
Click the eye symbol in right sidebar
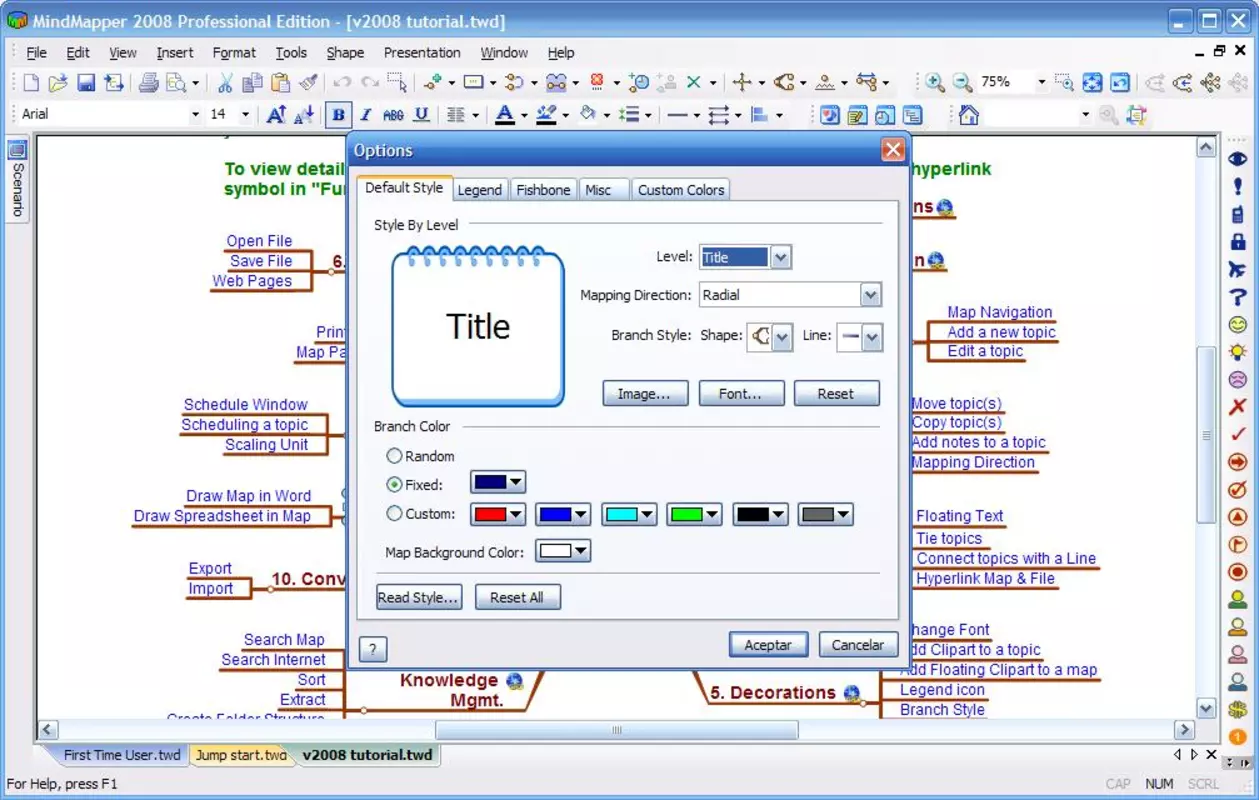1238,159
